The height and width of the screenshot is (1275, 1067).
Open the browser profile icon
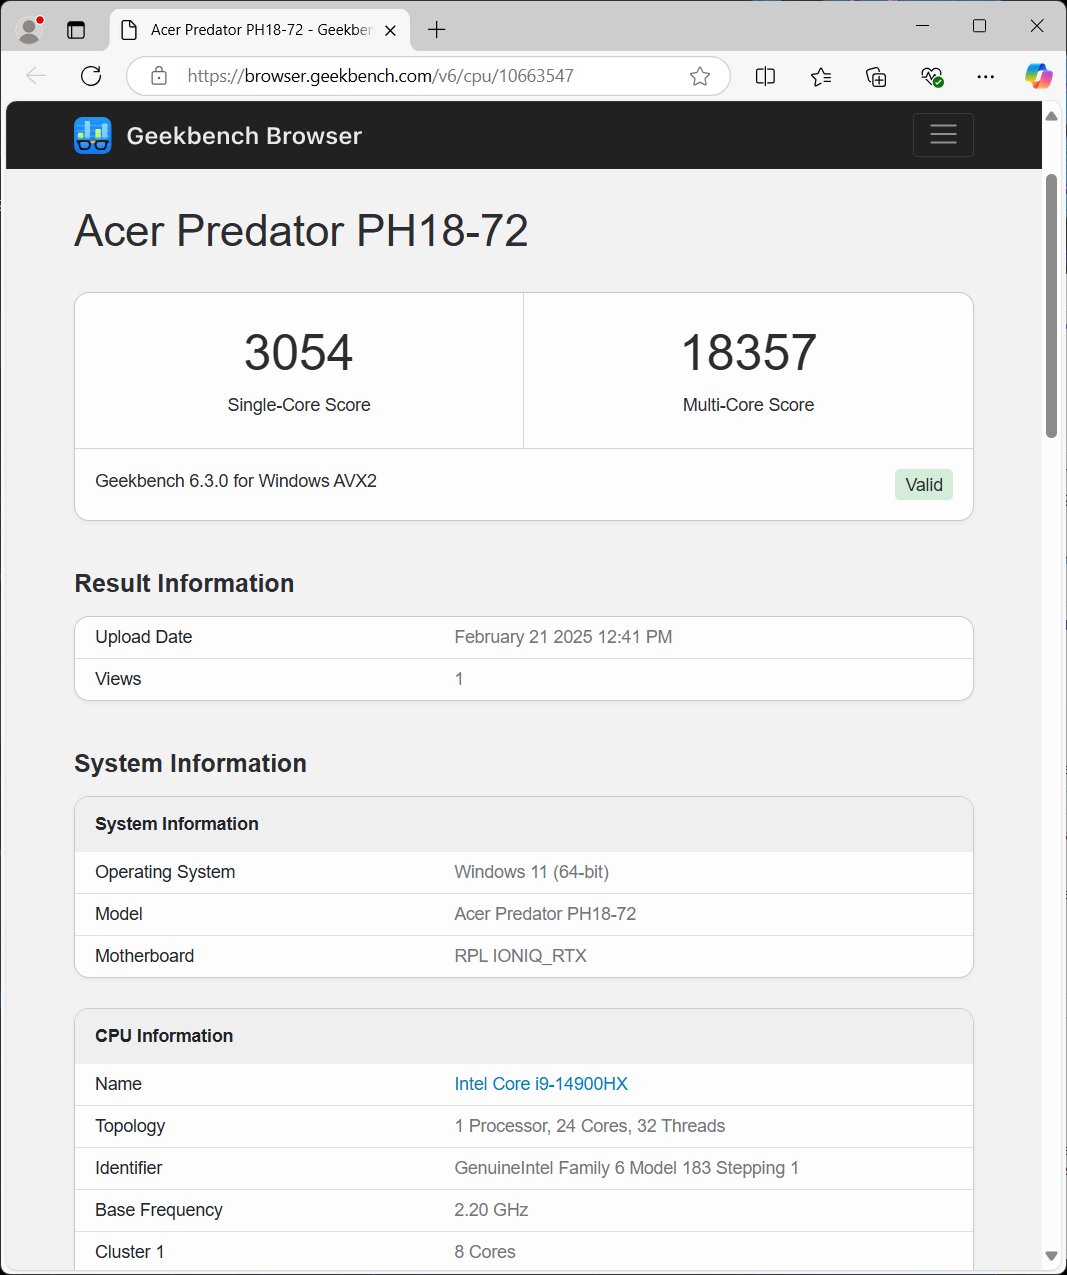[30, 30]
